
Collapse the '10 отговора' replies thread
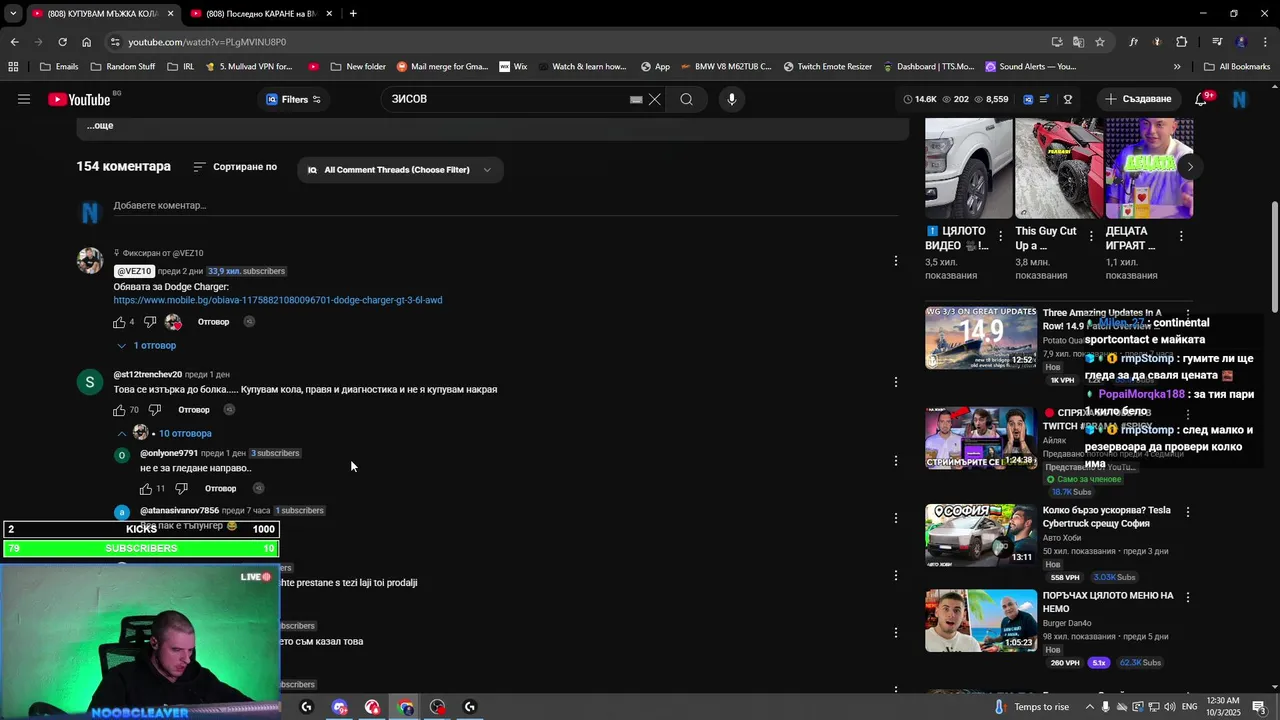[x=165, y=433]
